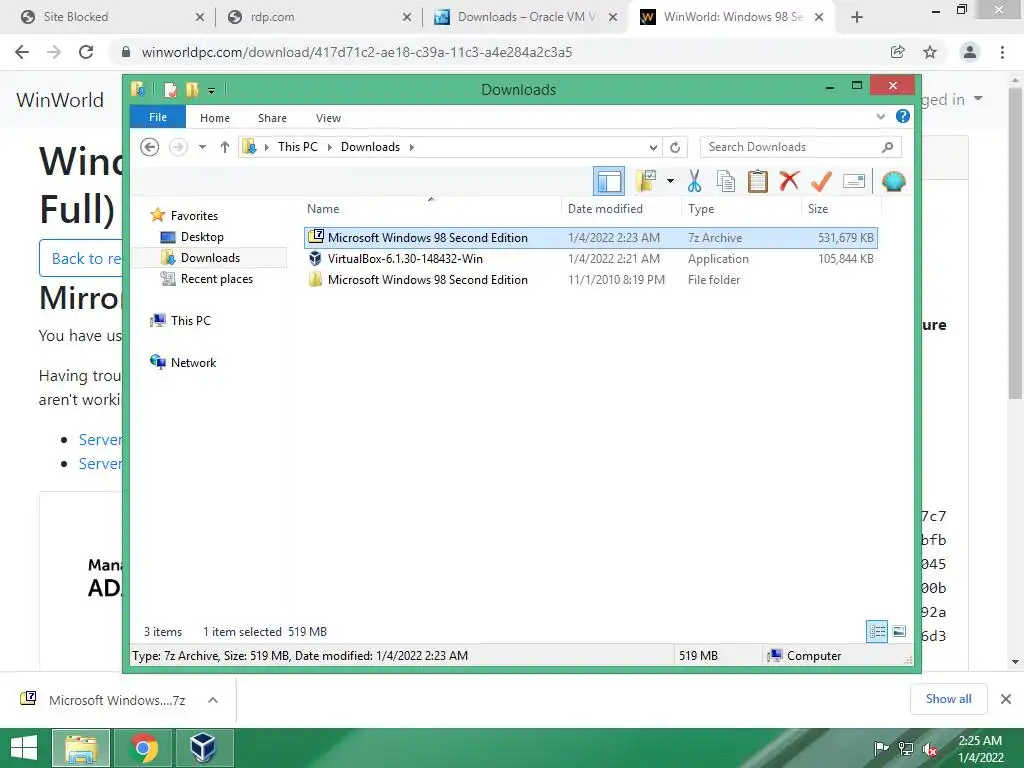Viewport: 1024px width, 768px height.
Task: Open Explorer Help question mark icon
Action: click(x=903, y=116)
